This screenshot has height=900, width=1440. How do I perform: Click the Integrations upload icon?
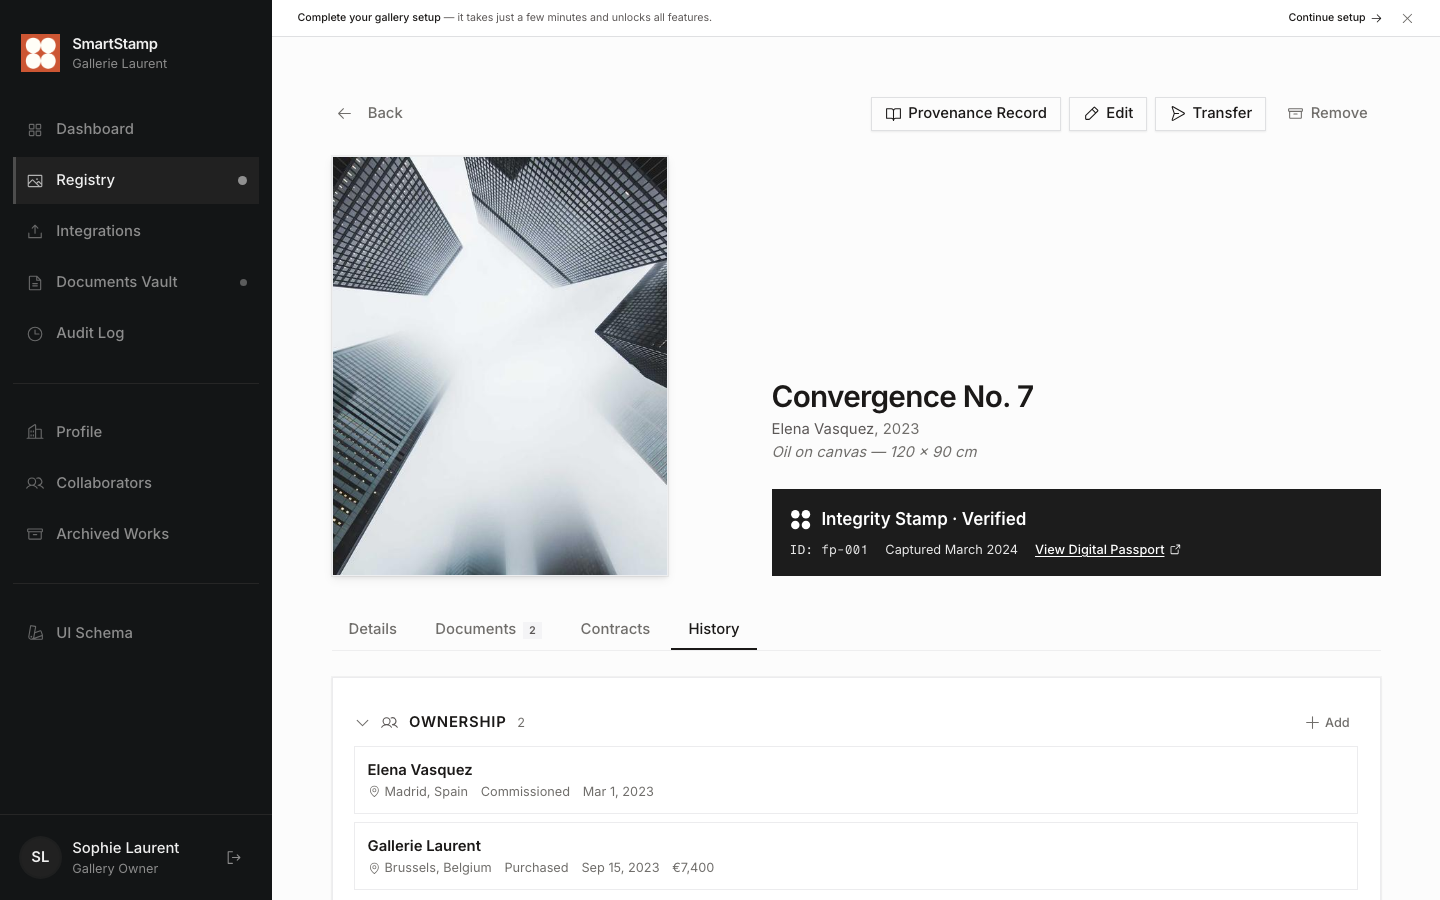coord(35,232)
